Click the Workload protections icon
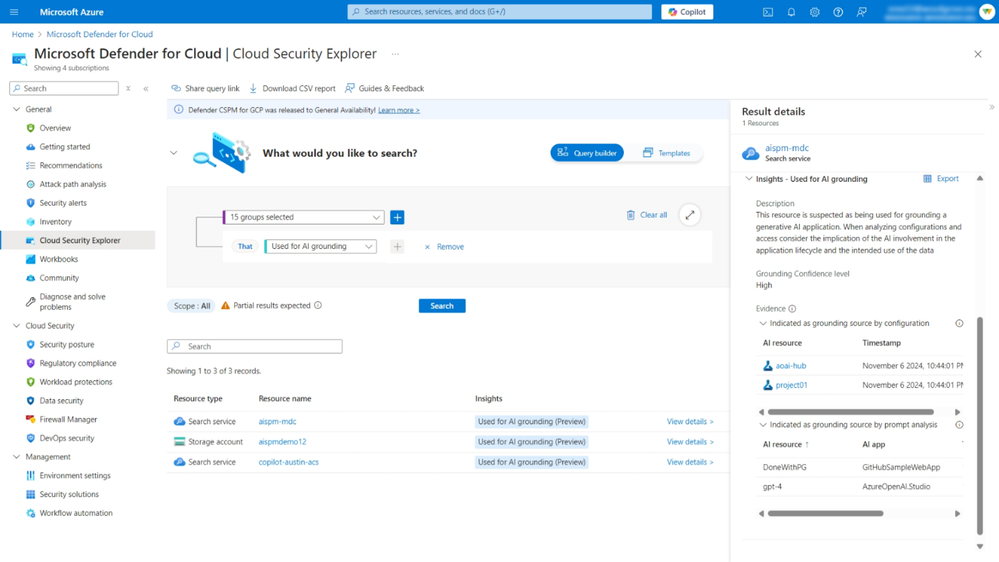Viewport: 999px width, 562px height. [x=30, y=382]
